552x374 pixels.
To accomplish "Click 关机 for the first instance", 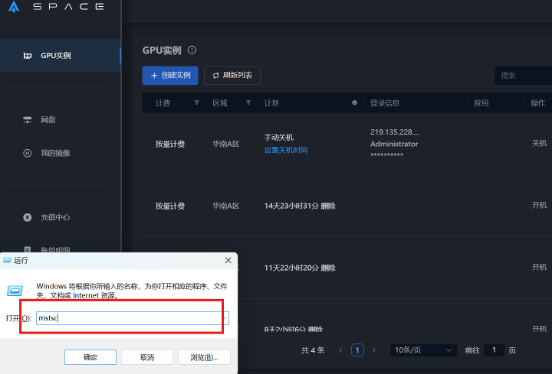I will (539, 143).
